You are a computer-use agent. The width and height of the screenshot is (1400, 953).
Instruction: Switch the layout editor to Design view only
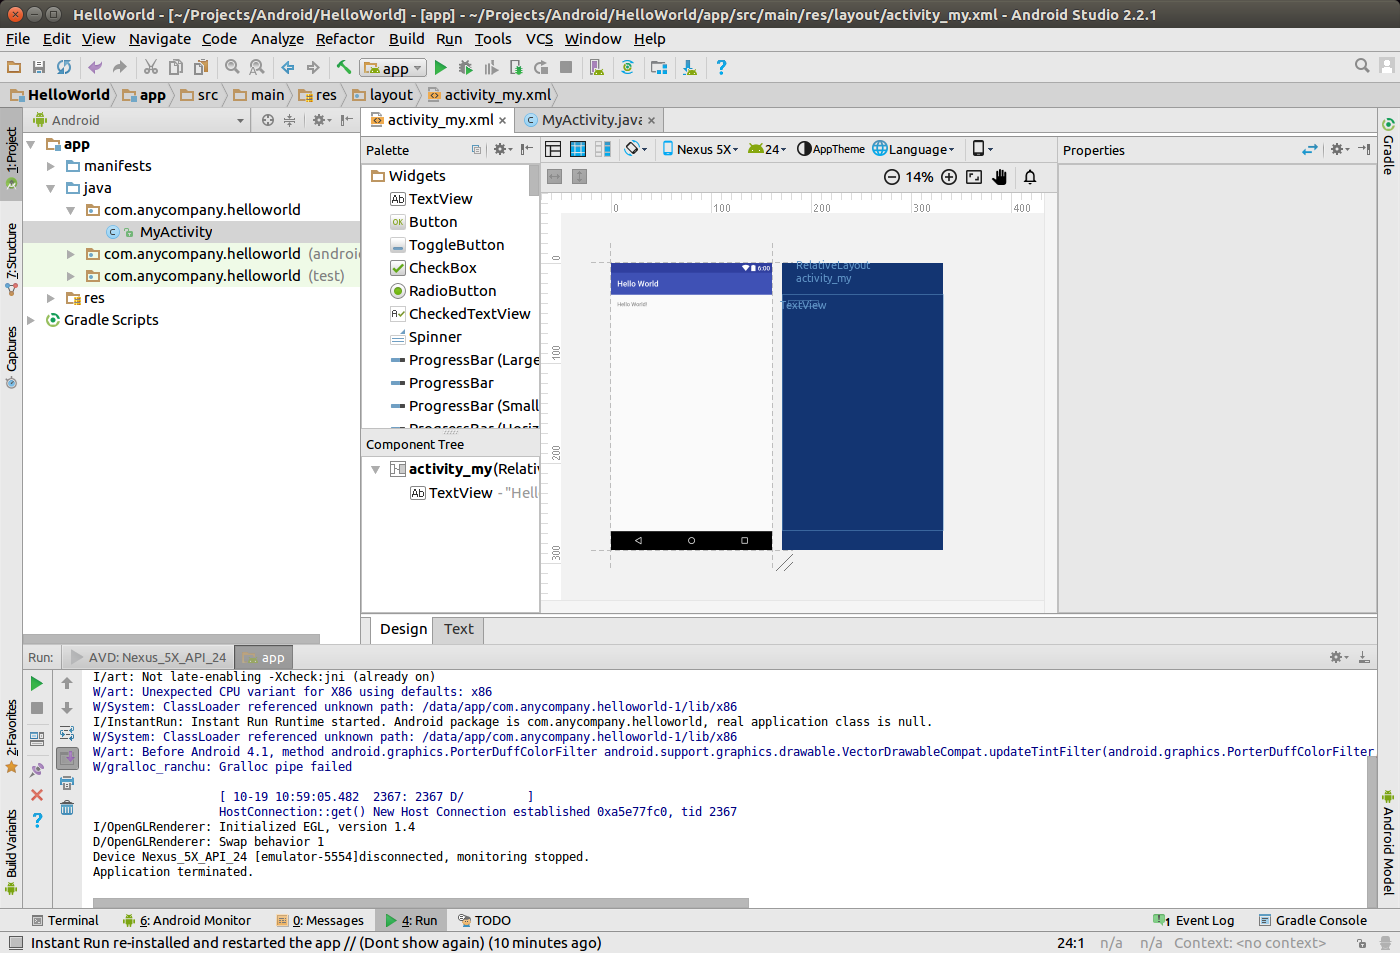(553, 149)
